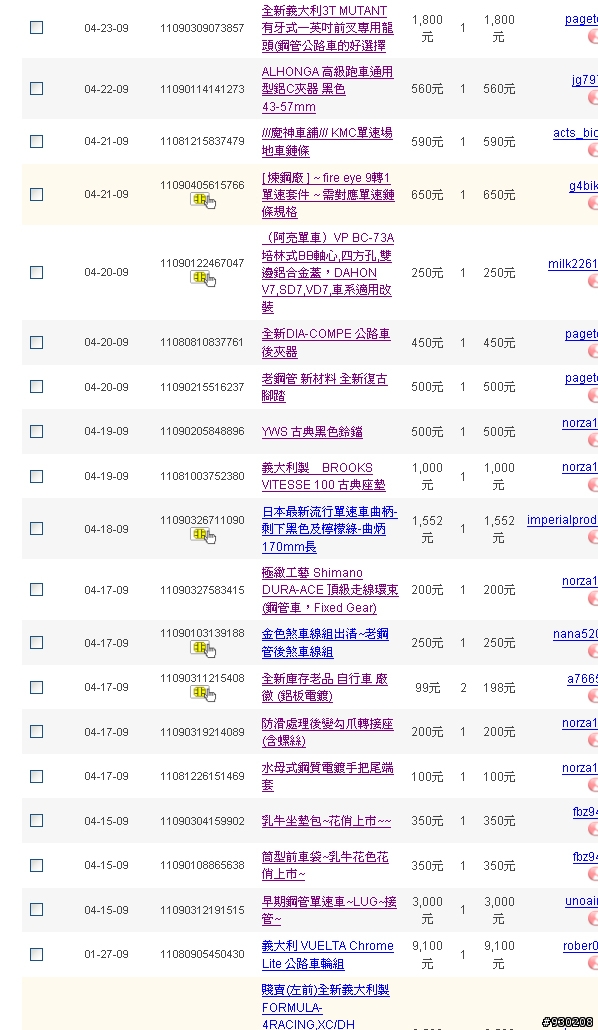Click order number 11080810837761
This screenshot has height=1030, width=598.
[x=202, y=342]
